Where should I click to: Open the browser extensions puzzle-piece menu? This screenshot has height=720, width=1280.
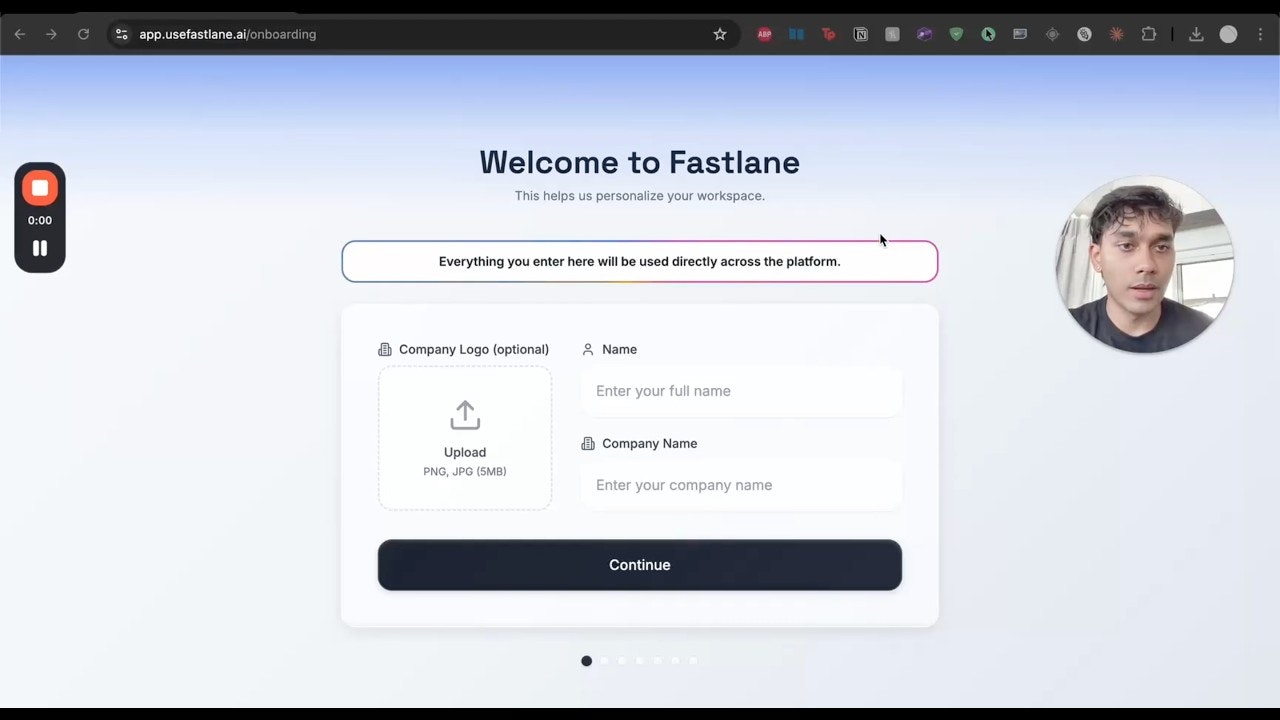coord(1148,34)
